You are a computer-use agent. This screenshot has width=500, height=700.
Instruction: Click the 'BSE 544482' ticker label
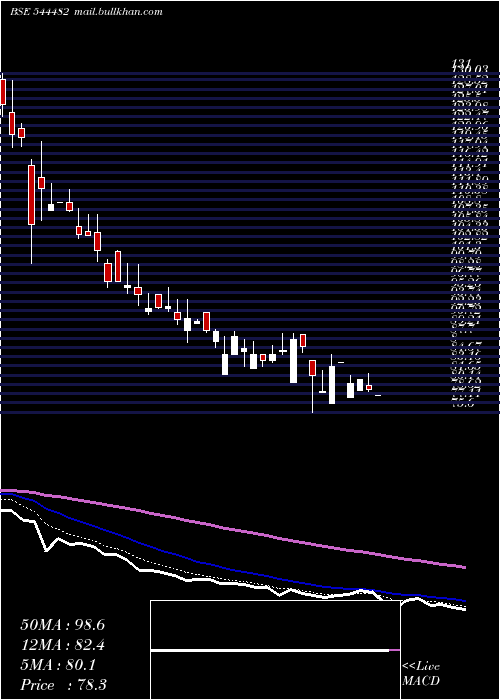pyautogui.click(x=39, y=12)
